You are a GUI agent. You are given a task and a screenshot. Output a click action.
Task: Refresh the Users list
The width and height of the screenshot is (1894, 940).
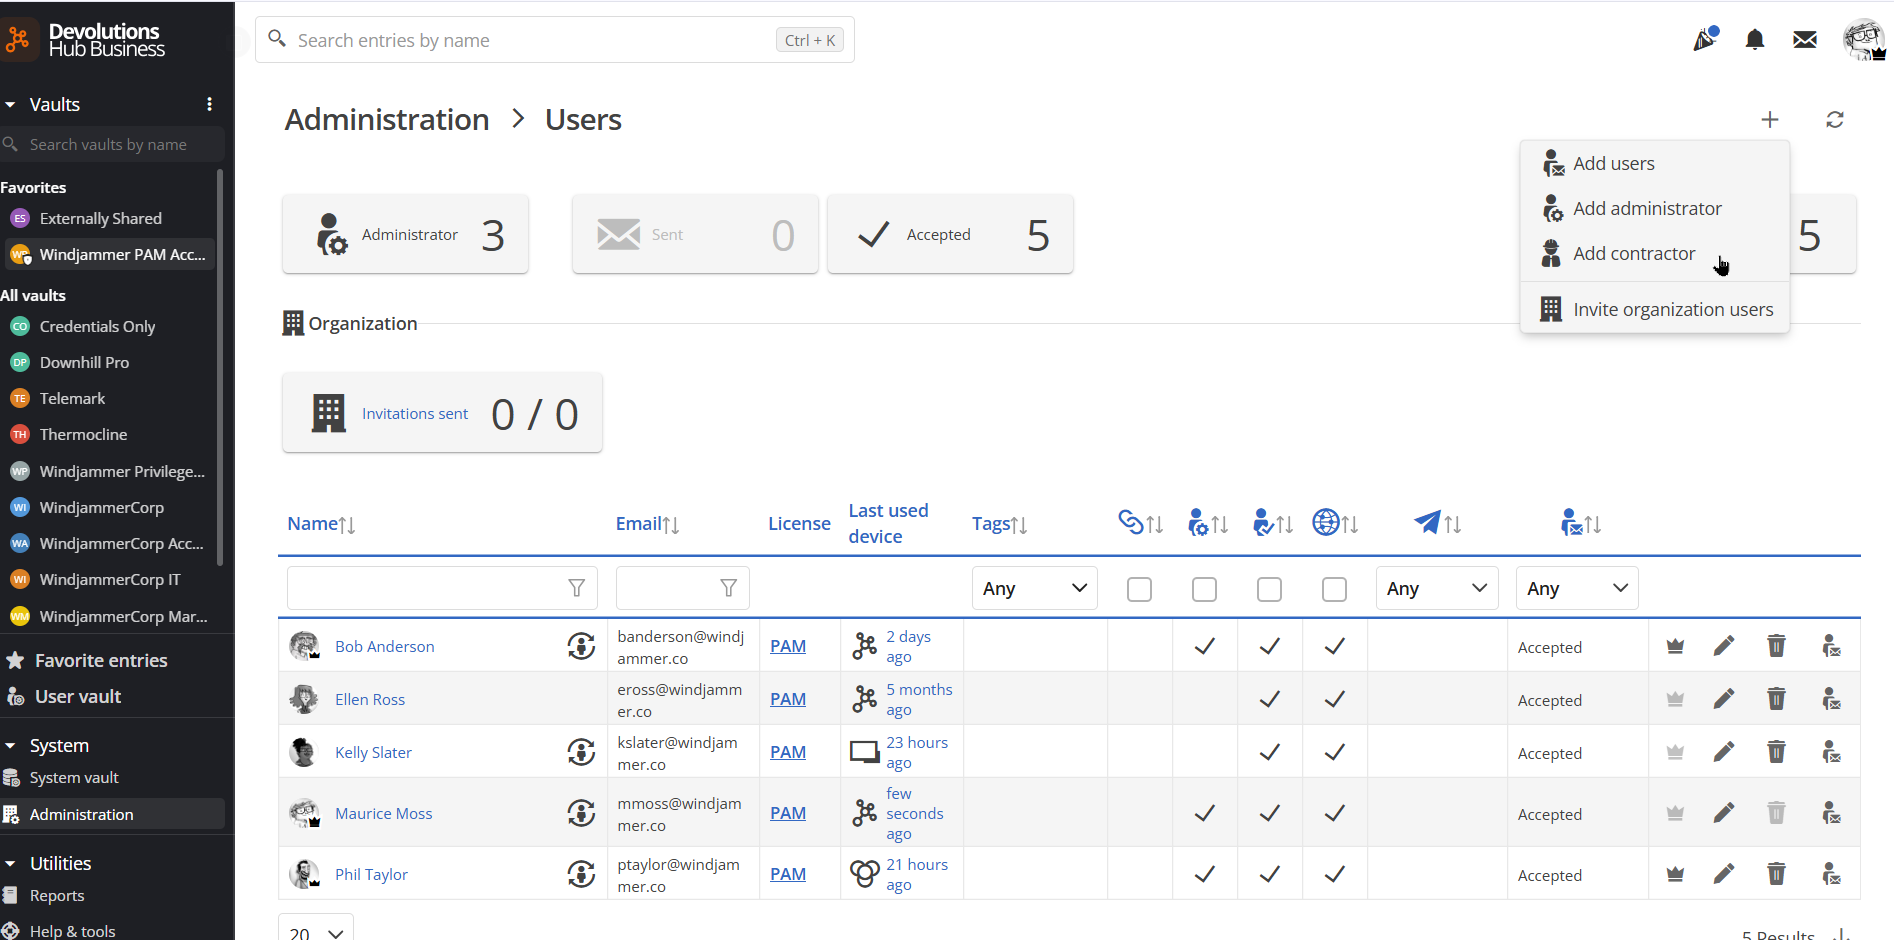(x=1835, y=119)
